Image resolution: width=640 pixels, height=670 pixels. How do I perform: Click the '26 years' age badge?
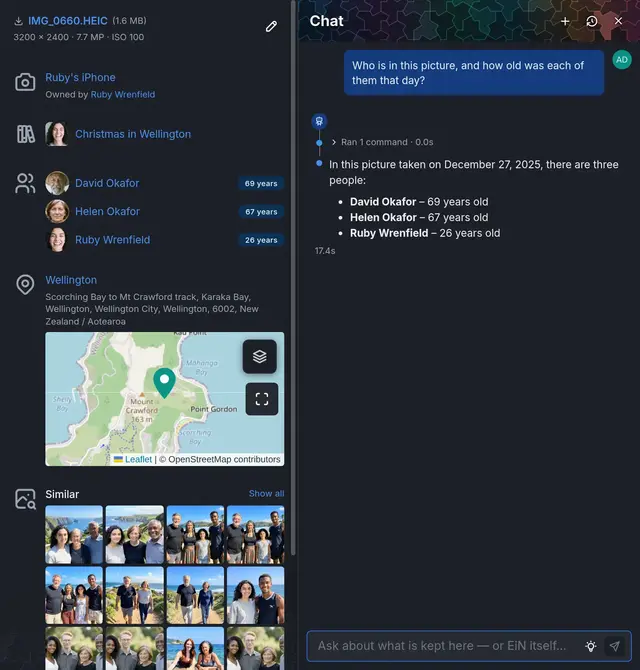[x=261, y=240]
